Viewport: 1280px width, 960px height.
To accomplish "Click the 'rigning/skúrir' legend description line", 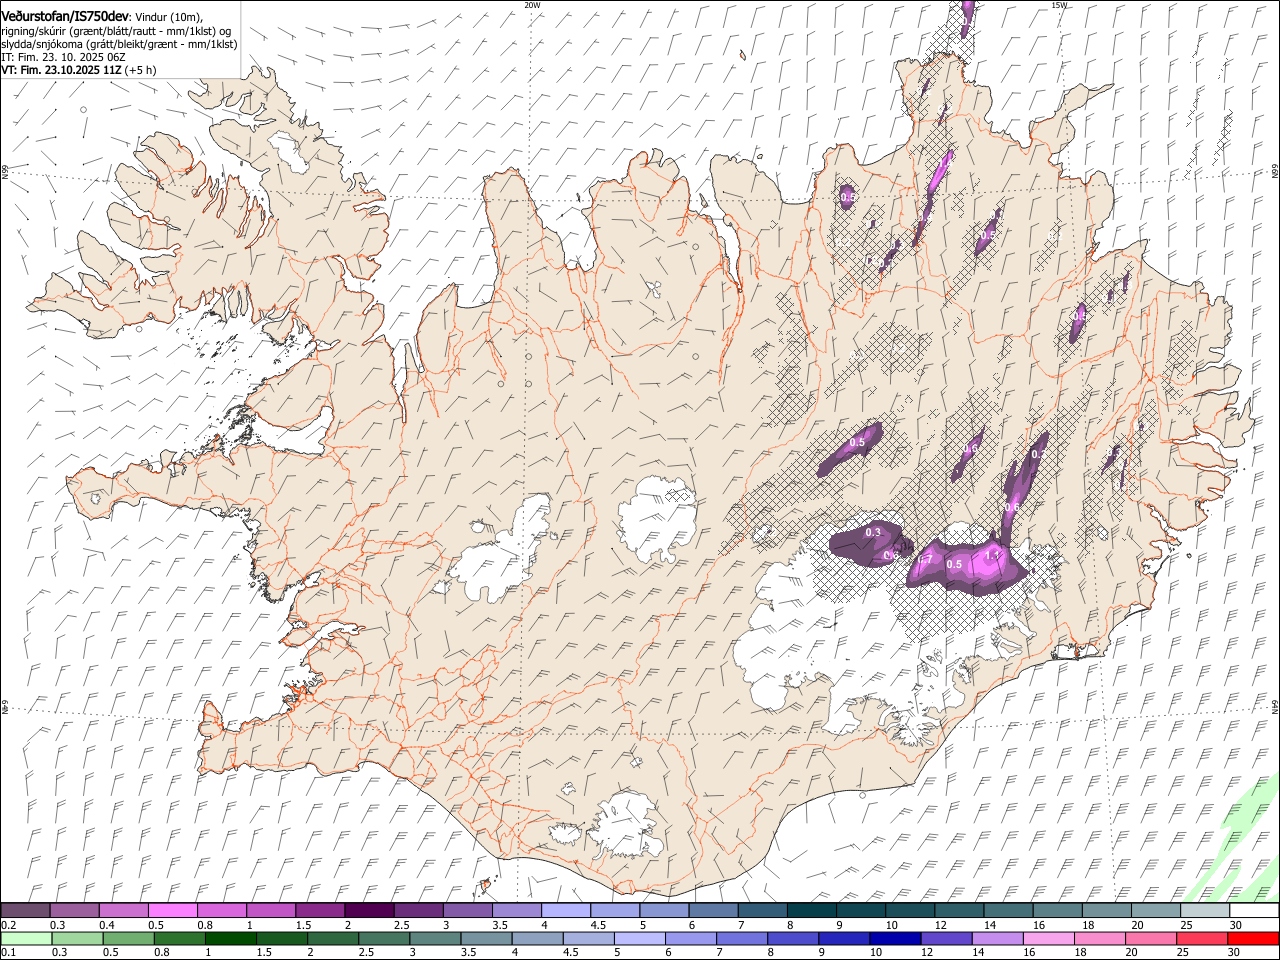I will click(116, 31).
